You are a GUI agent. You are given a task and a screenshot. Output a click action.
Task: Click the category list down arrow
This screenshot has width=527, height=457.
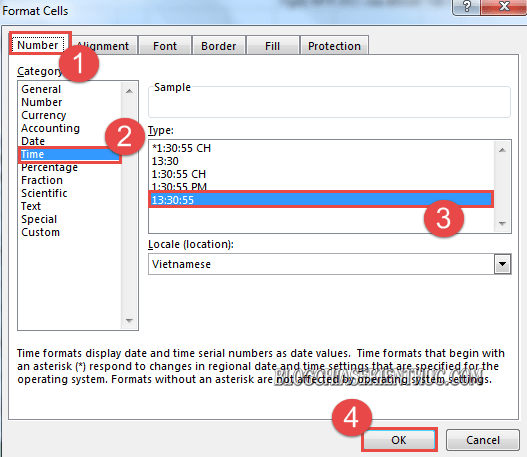pyautogui.click(x=129, y=321)
